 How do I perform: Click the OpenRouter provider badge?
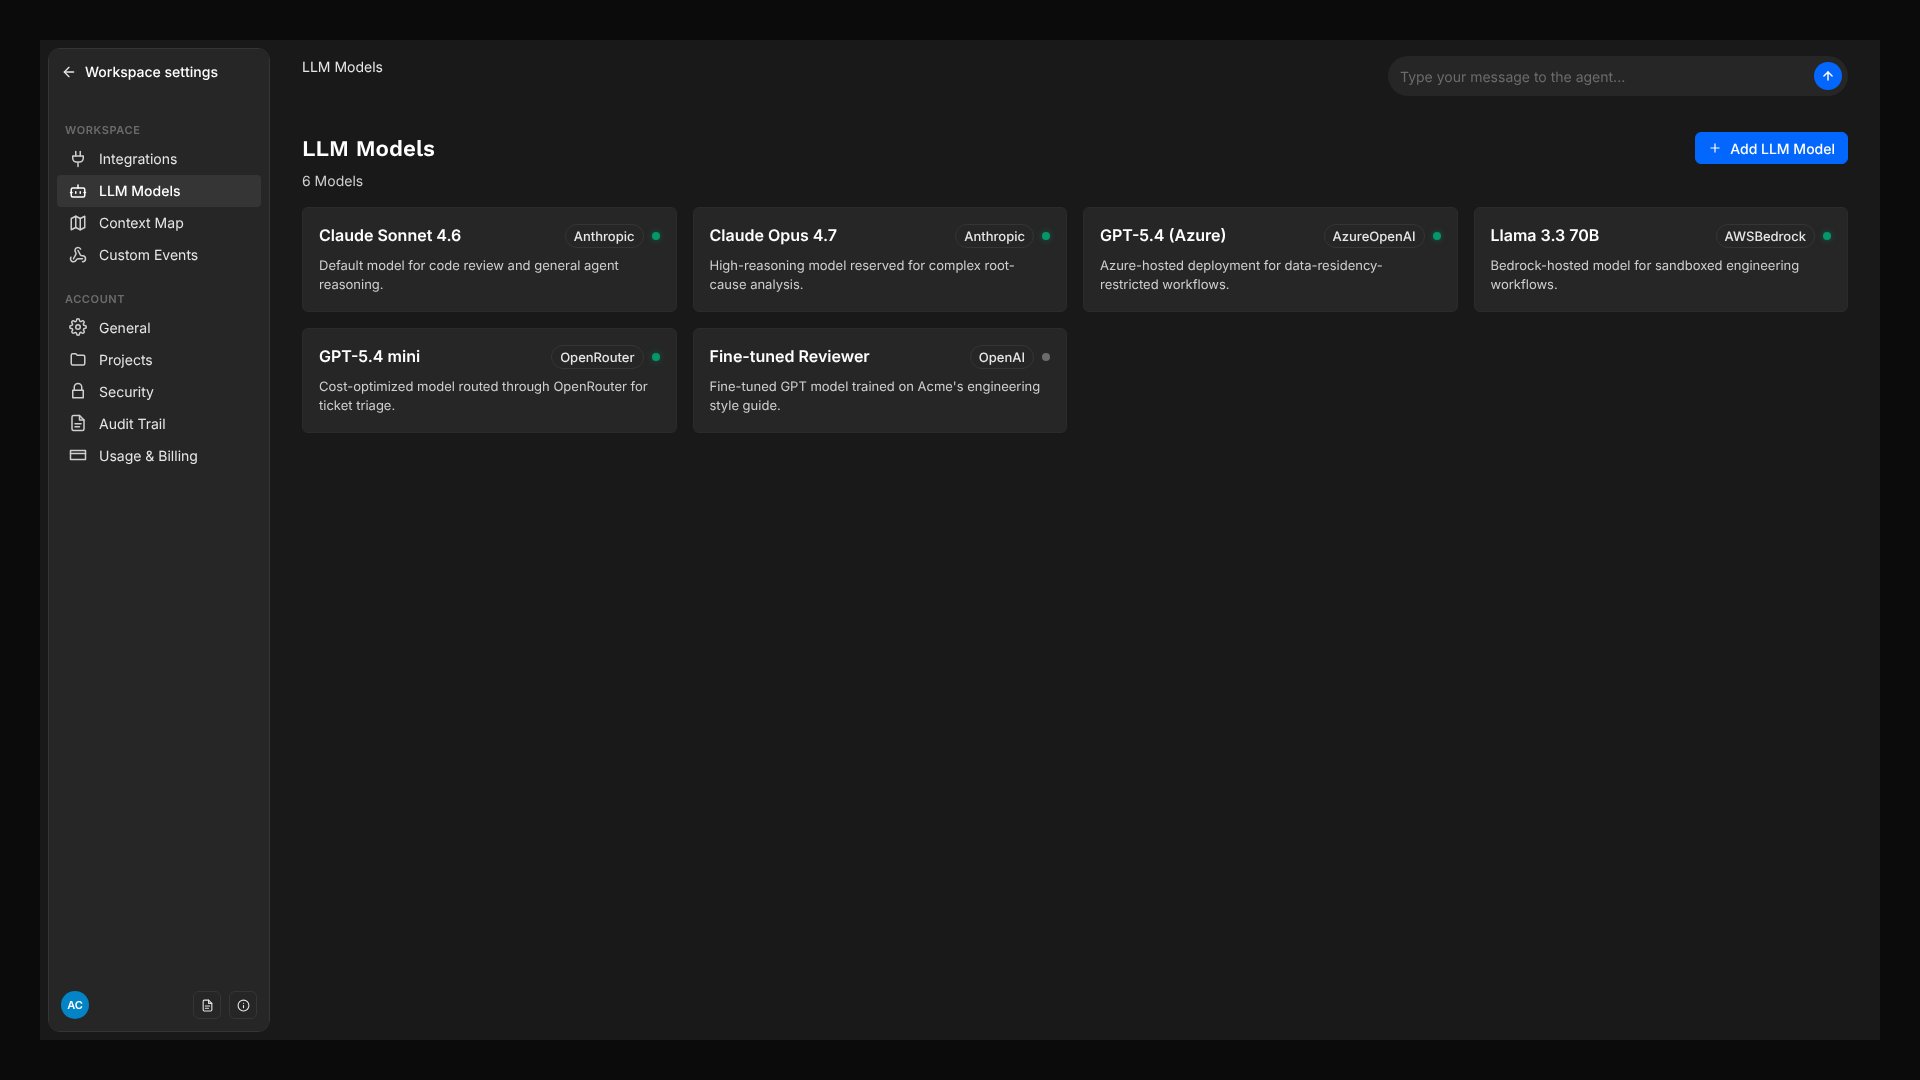[597, 357]
